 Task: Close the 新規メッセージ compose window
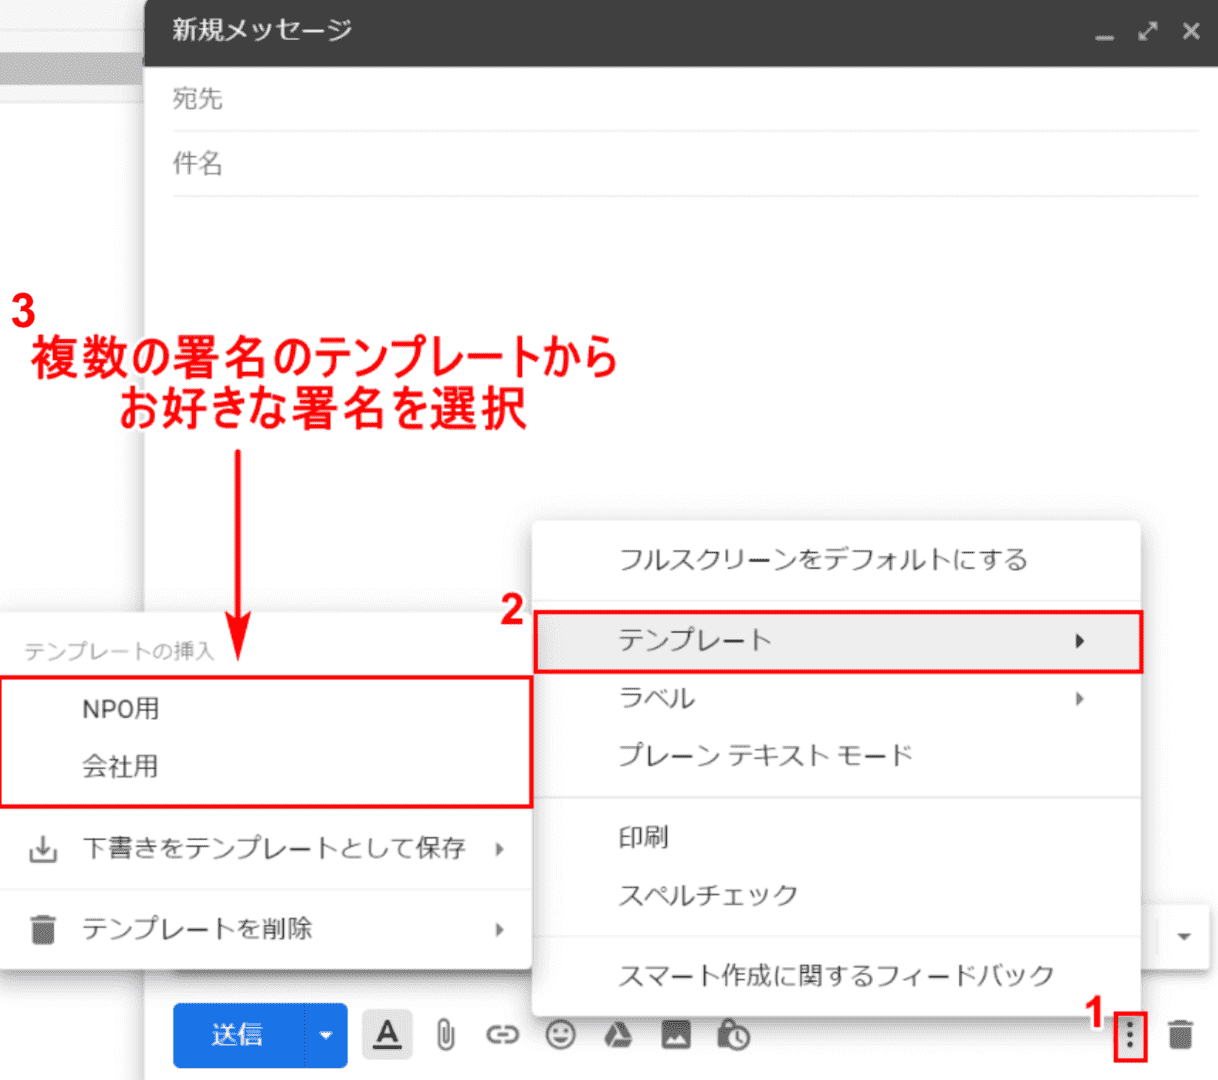coord(1191,31)
